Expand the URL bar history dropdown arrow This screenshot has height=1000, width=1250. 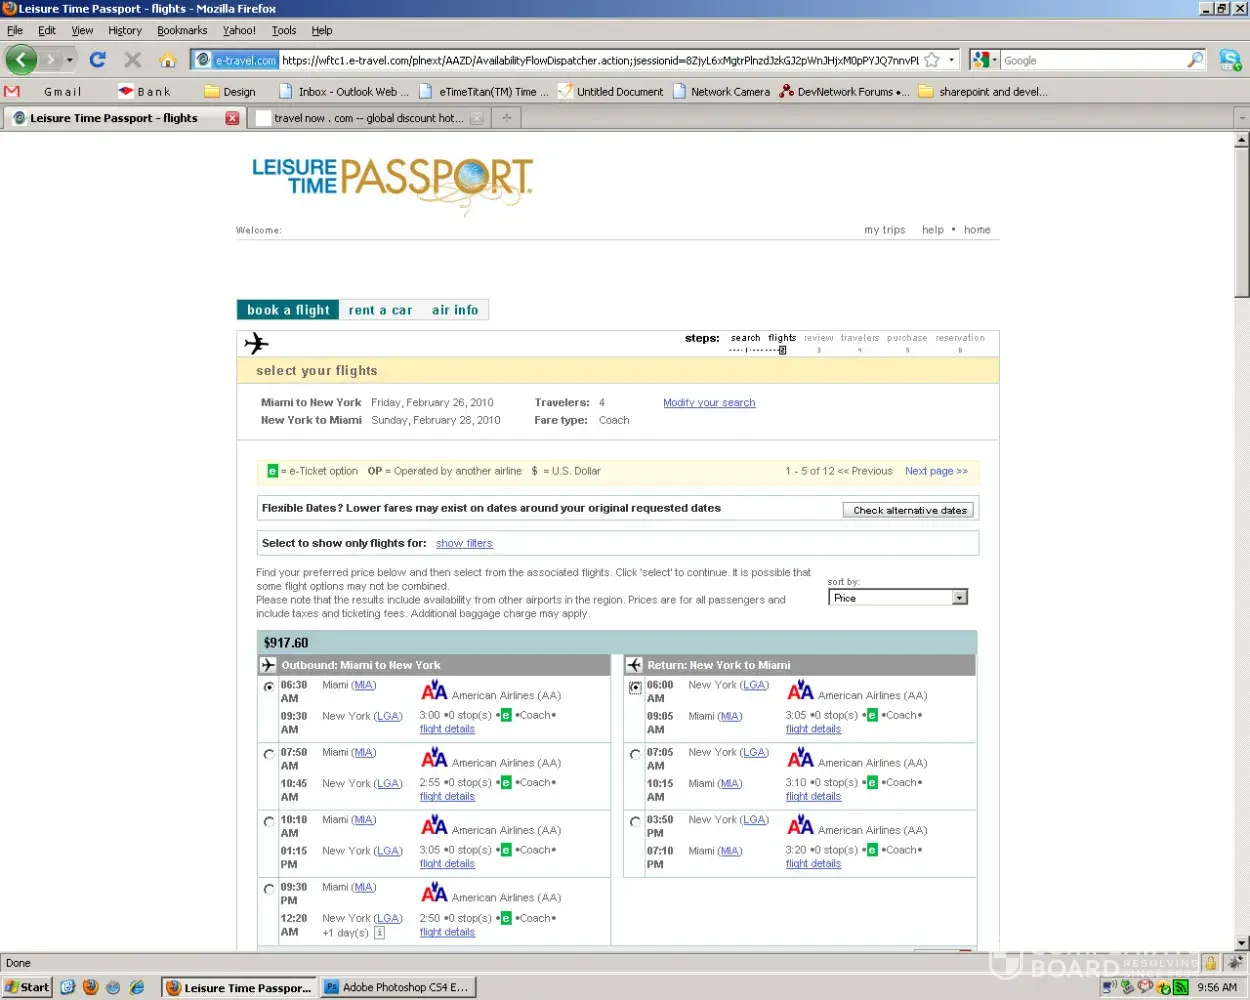951,60
